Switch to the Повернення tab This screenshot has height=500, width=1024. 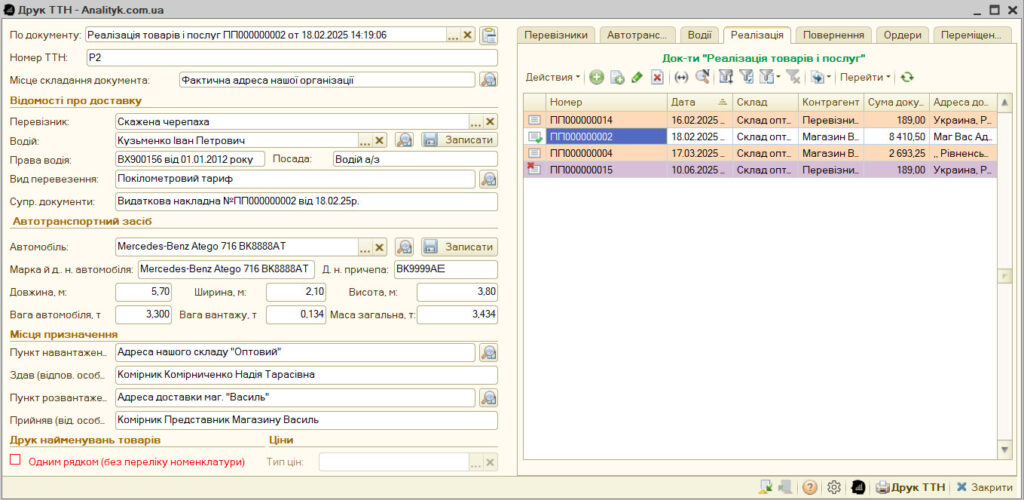coord(834,35)
